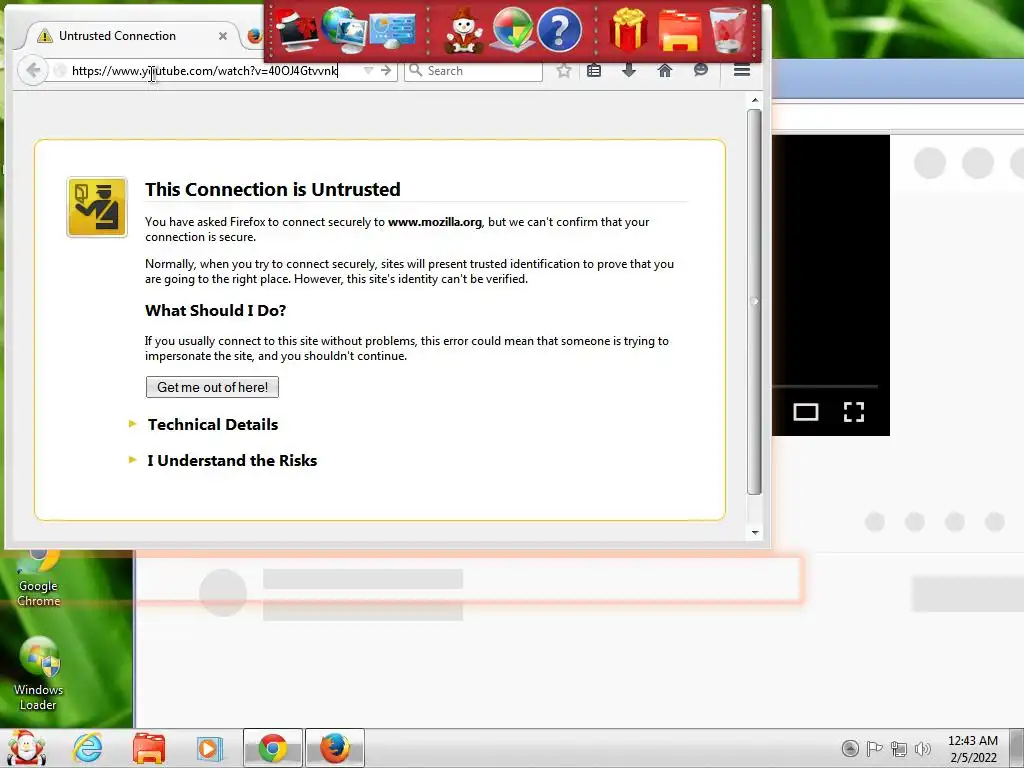The image size is (1024, 768).
Task: Click the theater mode icon in video player
Action: click(806, 412)
